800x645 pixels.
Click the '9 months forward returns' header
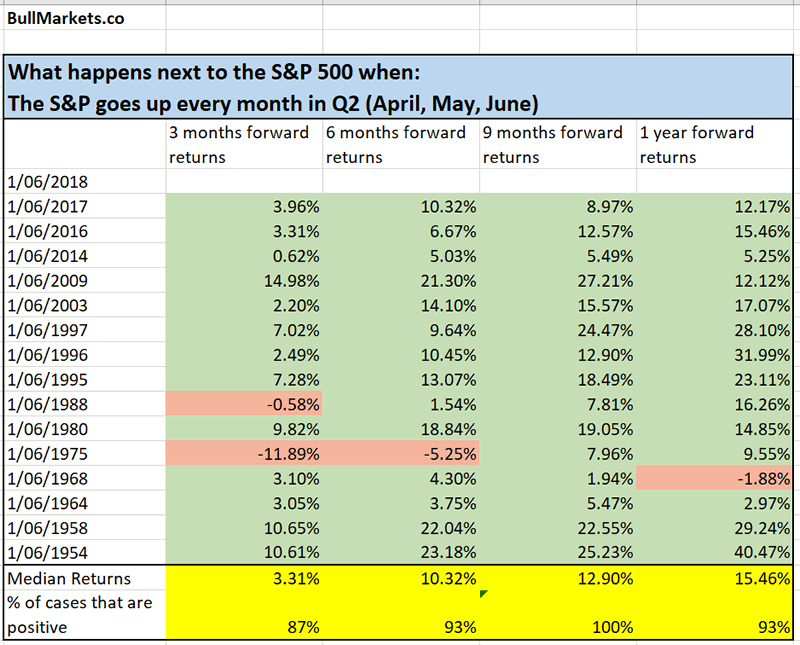point(554,144)
